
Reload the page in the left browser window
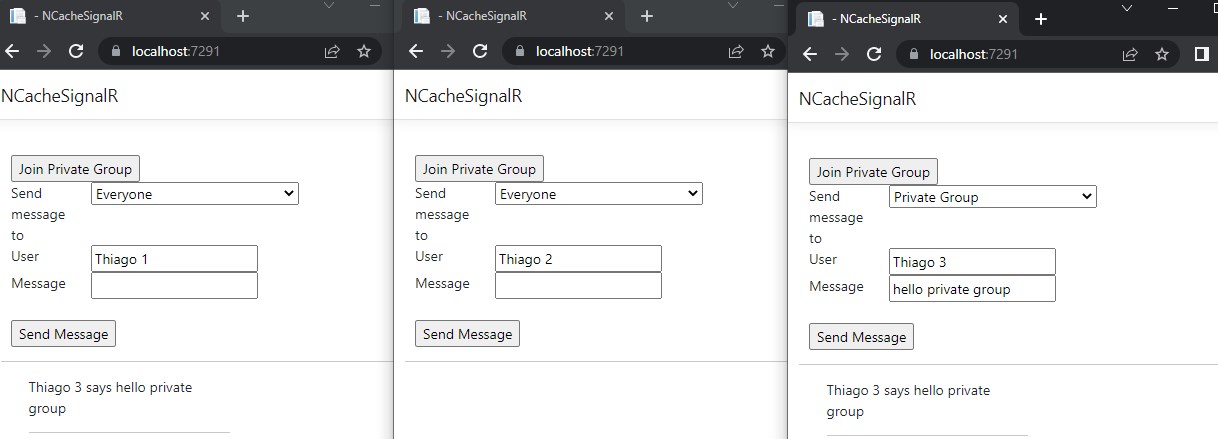76,51
